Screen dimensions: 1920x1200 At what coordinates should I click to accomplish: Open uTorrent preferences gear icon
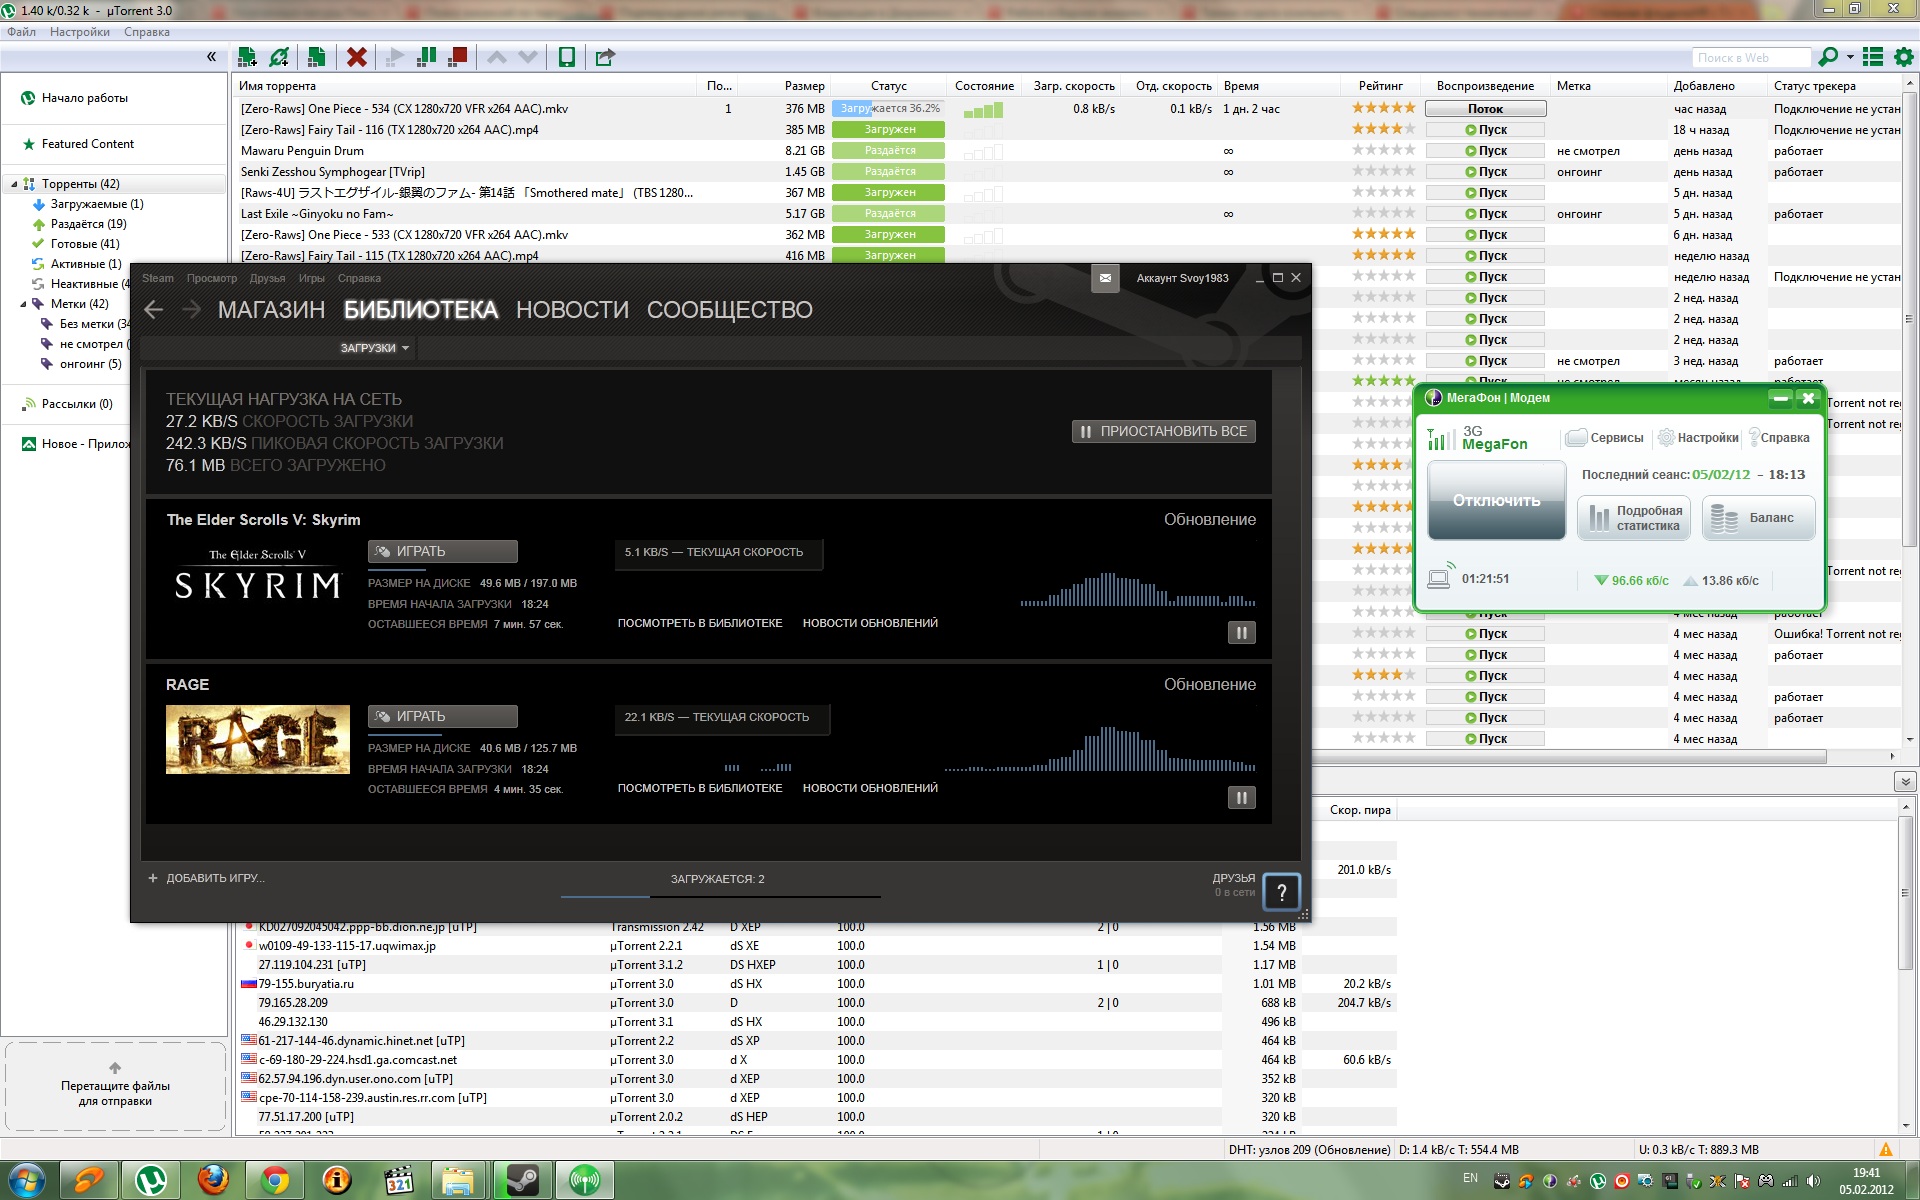(1904, 57)
